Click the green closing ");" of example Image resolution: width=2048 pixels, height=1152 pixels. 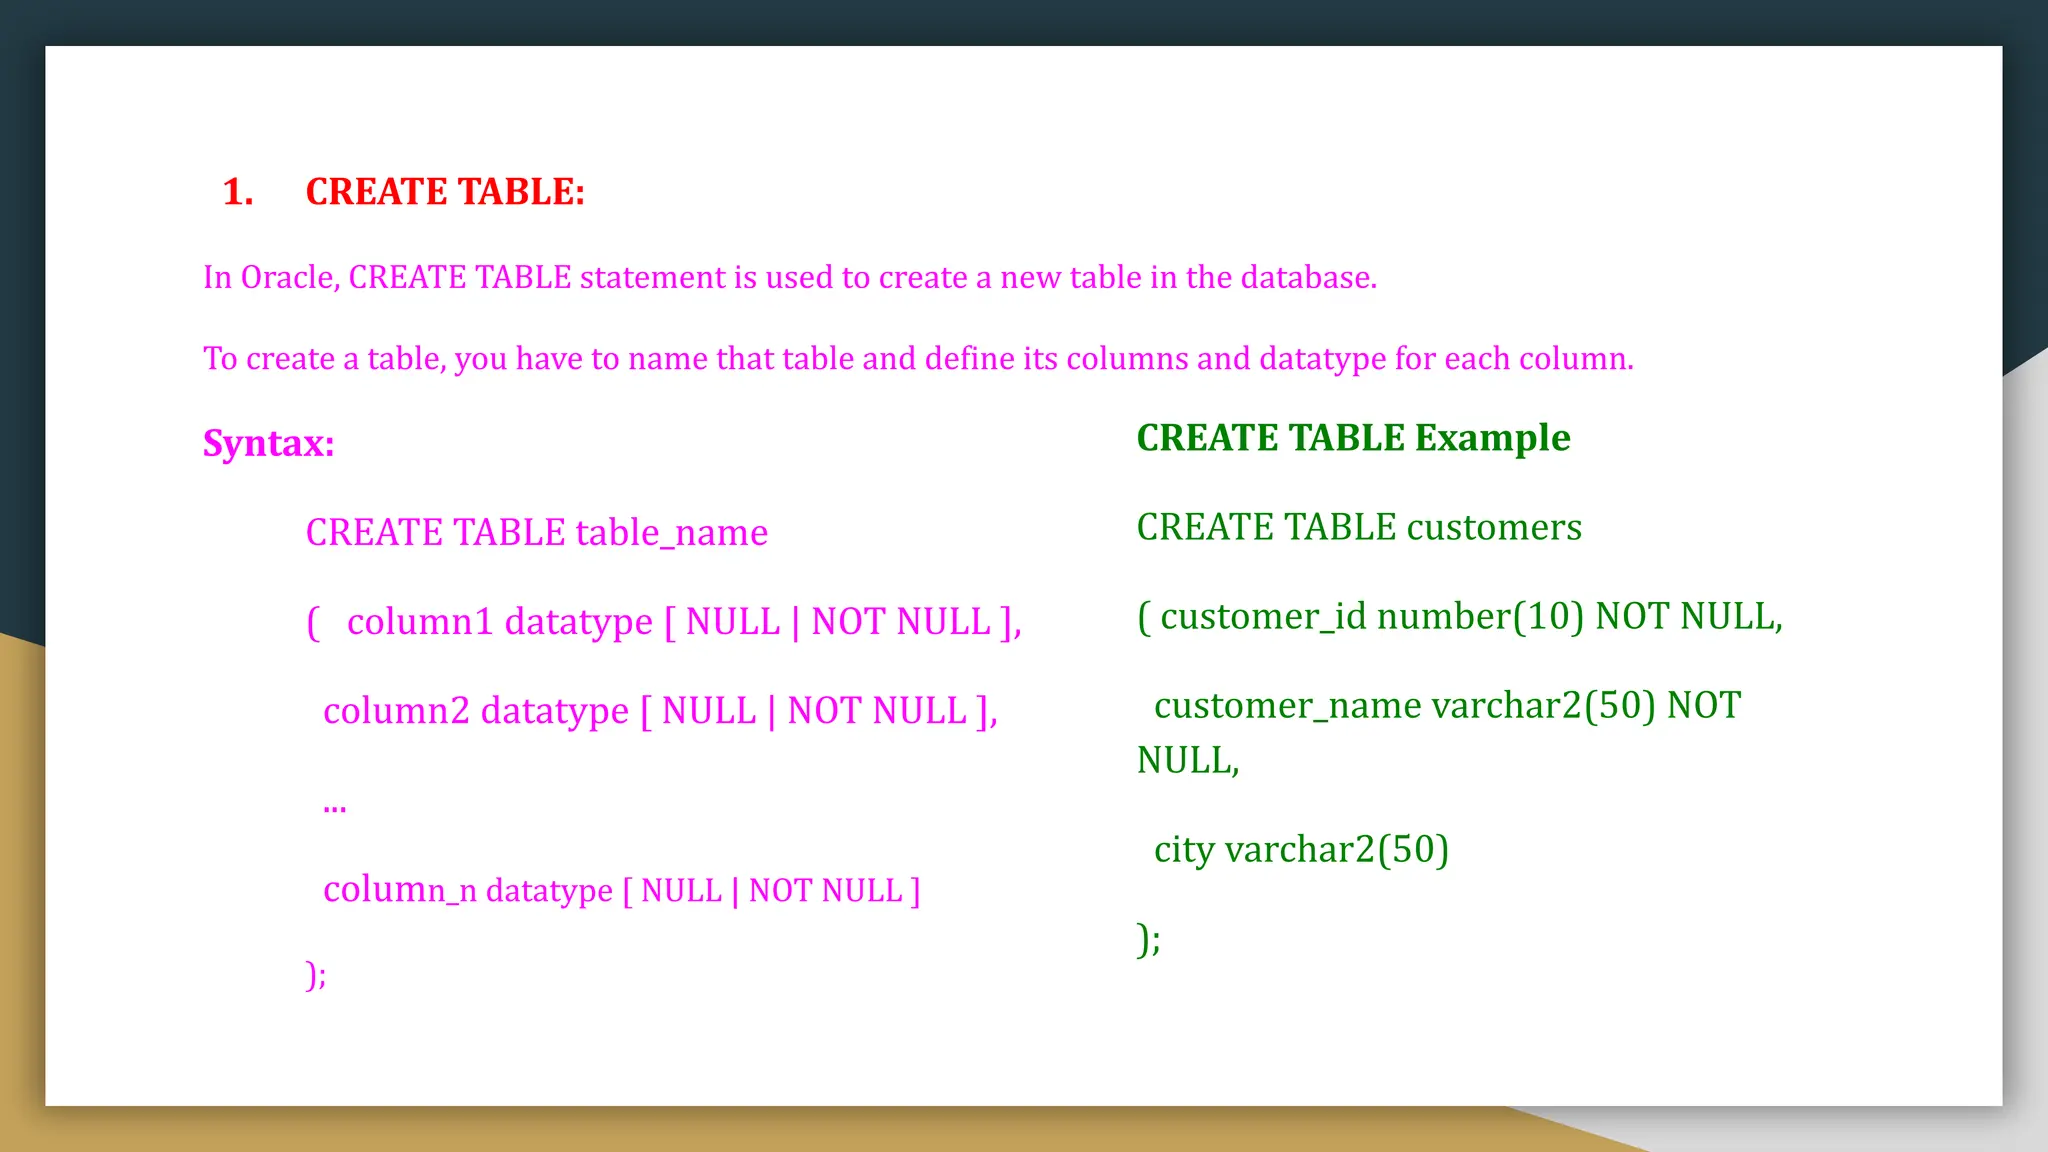(x=1149, y=939)
